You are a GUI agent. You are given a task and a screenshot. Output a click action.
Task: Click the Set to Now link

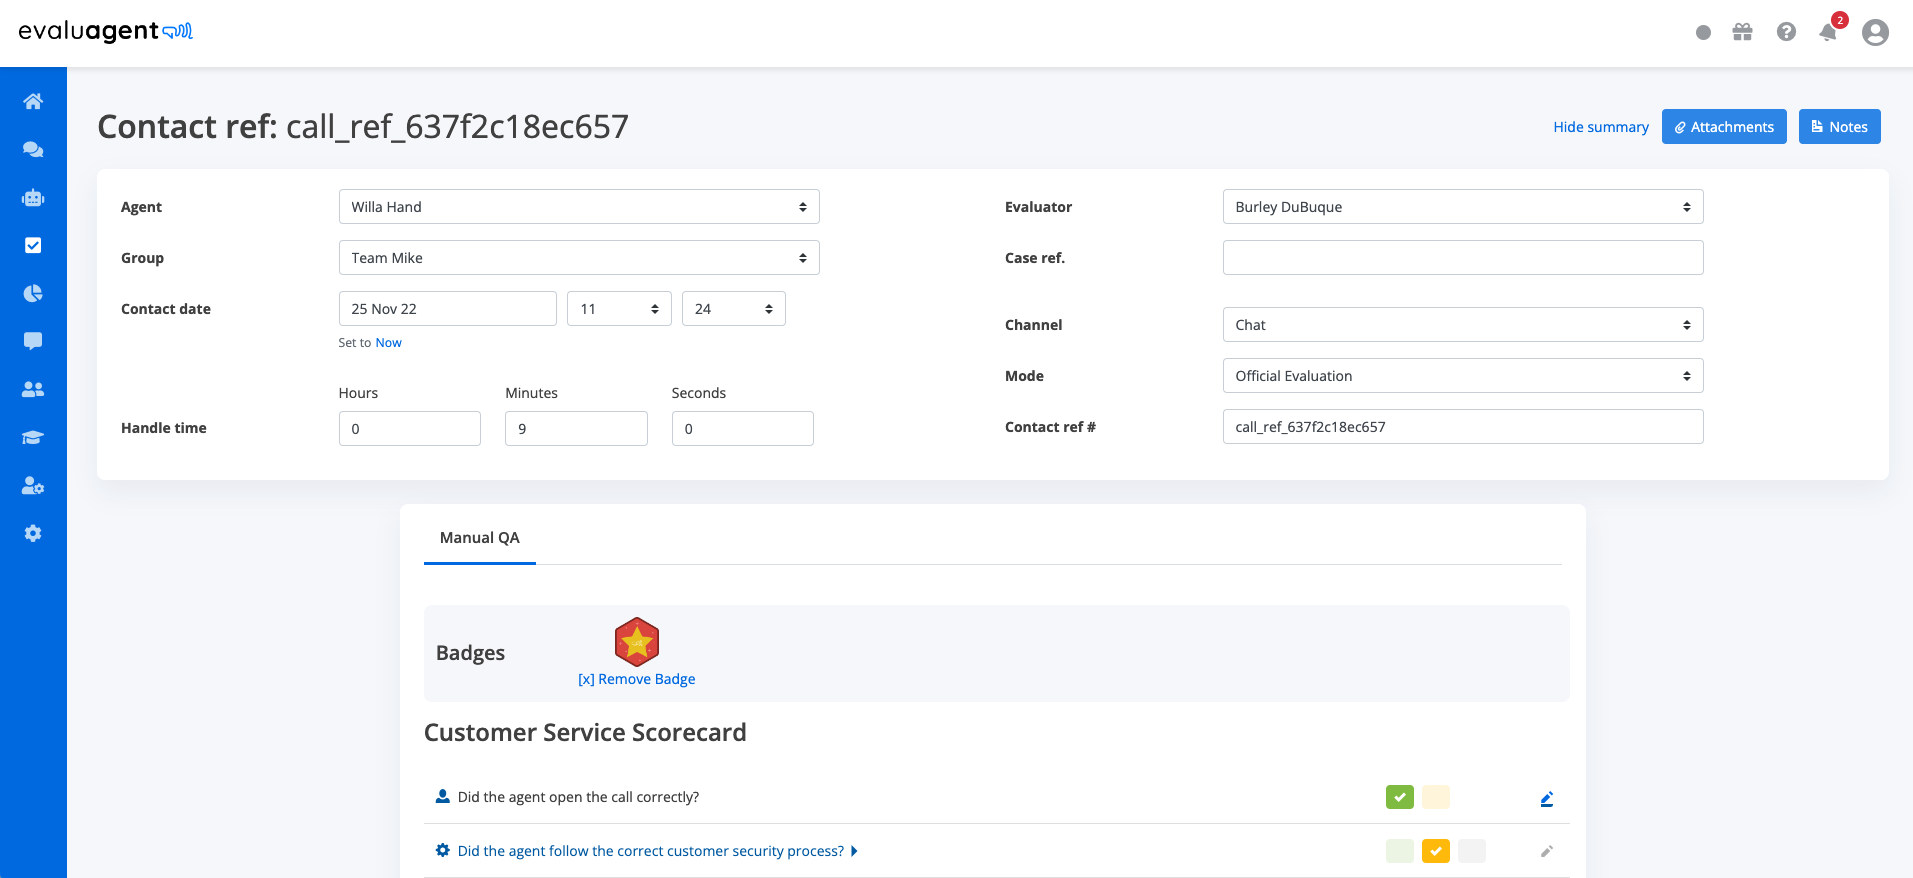click(388, 343)
